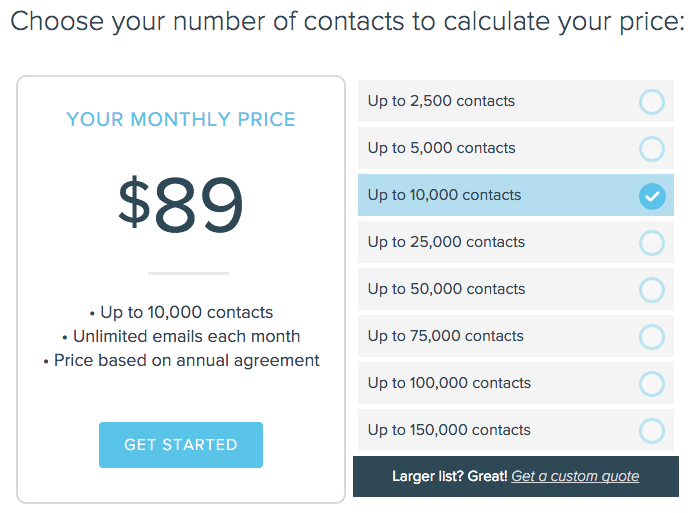
Task: Click the "Up to 75,000 contacts" label text
Action: (x=446, y=336)
